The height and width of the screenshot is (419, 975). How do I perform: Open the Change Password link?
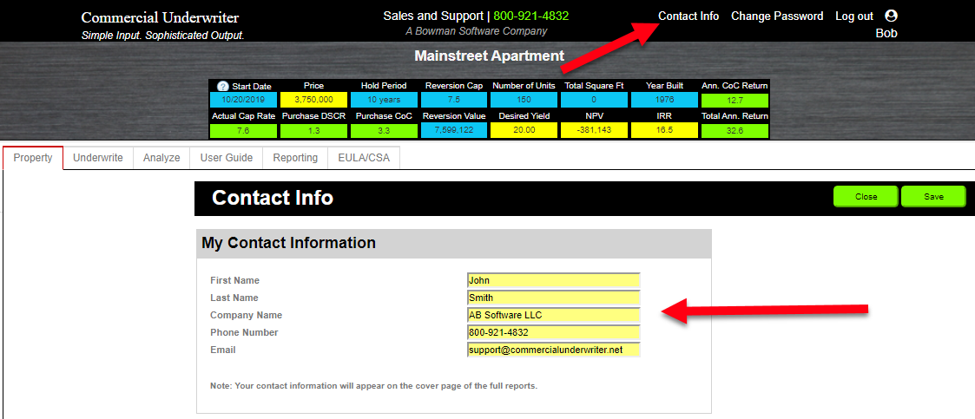(777, 16)
